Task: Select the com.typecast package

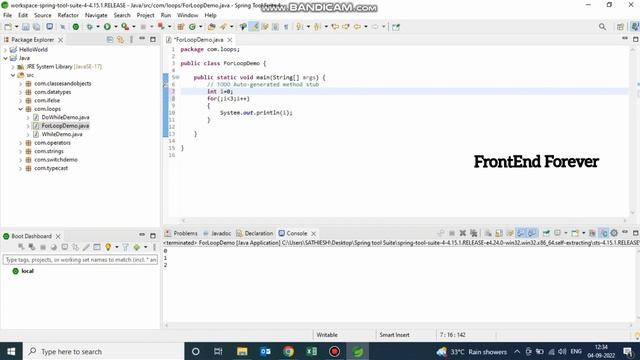Action: [x=51, y=168]
